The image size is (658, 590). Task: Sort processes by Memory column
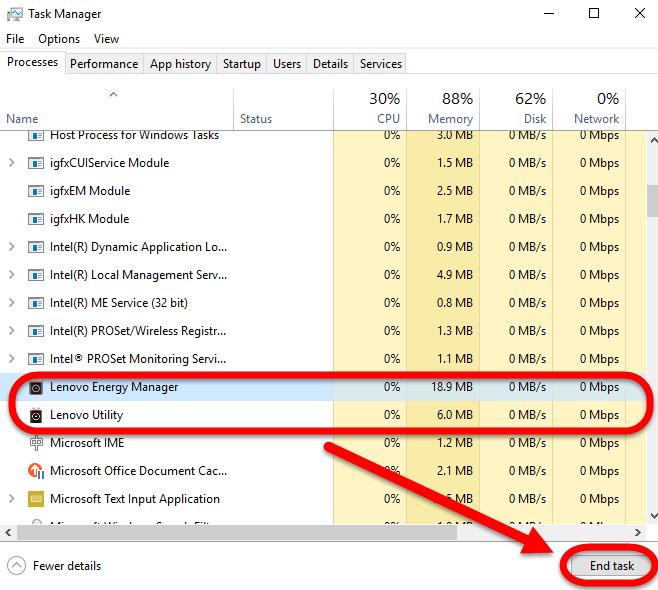[x=443, y=109]
